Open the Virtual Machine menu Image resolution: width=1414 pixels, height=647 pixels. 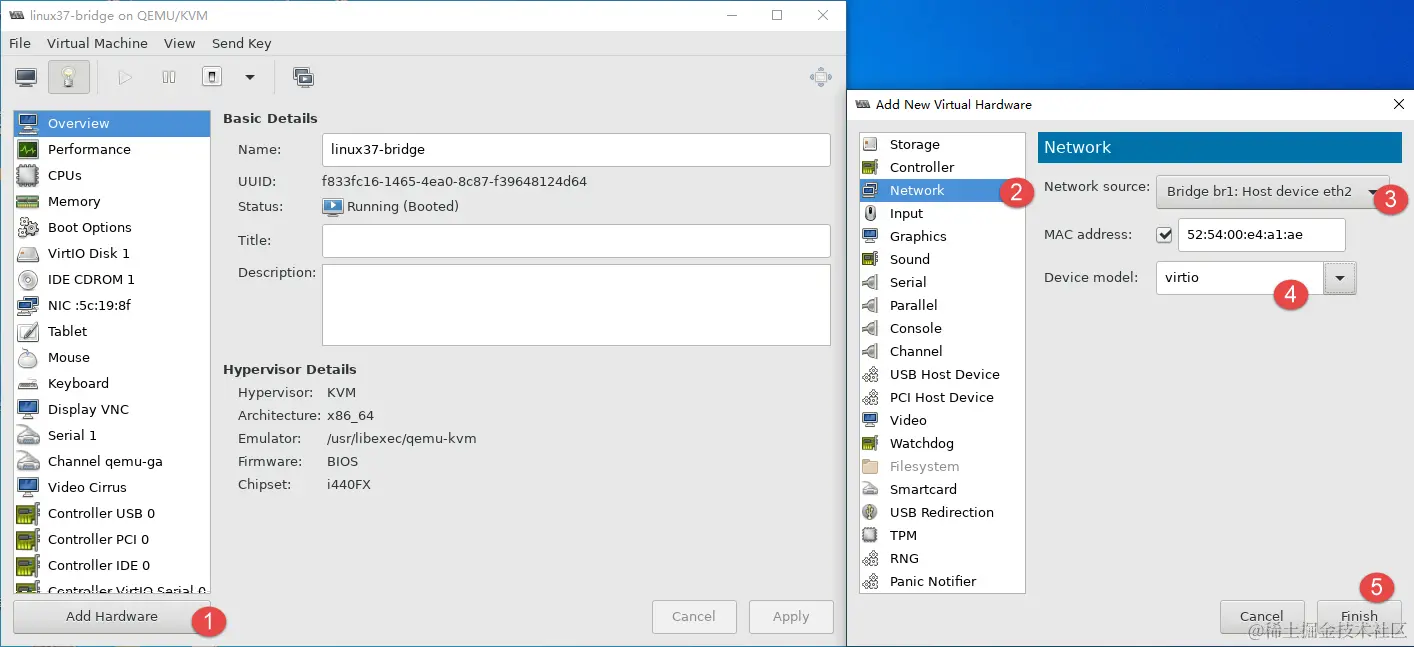[97, 43]
